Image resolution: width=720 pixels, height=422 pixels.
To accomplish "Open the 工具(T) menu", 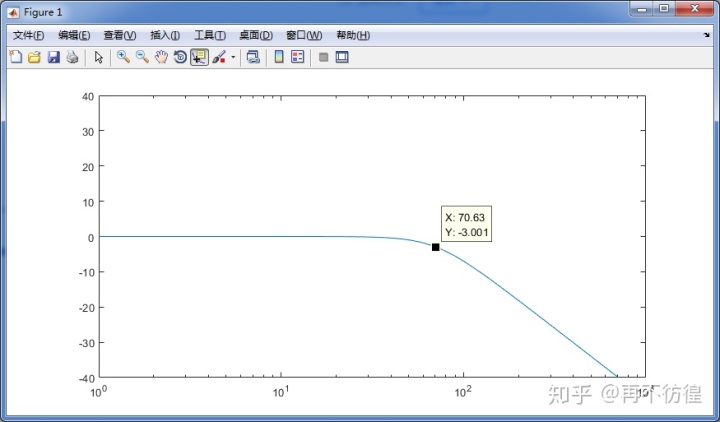I will tap(210, 35).
